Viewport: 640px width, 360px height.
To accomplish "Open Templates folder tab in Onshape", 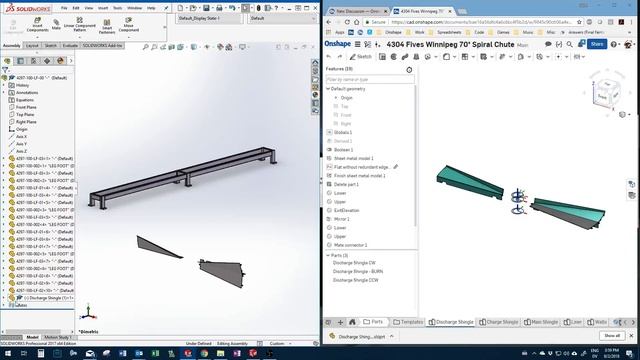I will pos(408,322).
